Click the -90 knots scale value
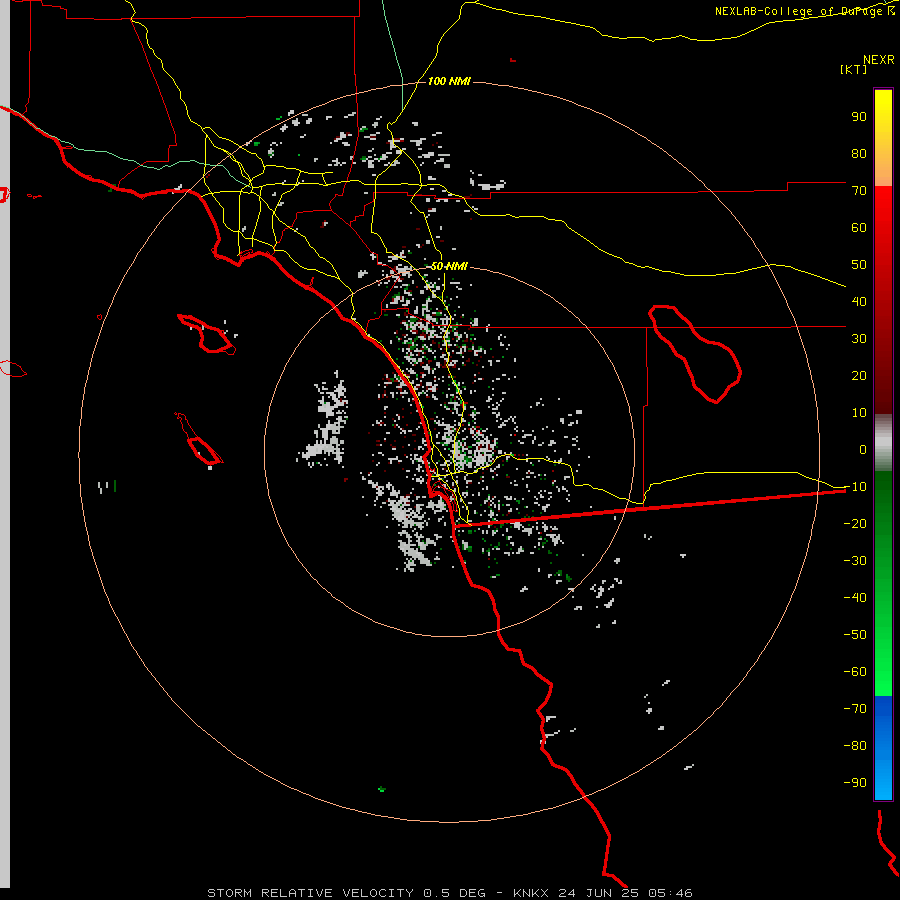The width and height of the screenshot is (900, 900). (x=855, y=783)
